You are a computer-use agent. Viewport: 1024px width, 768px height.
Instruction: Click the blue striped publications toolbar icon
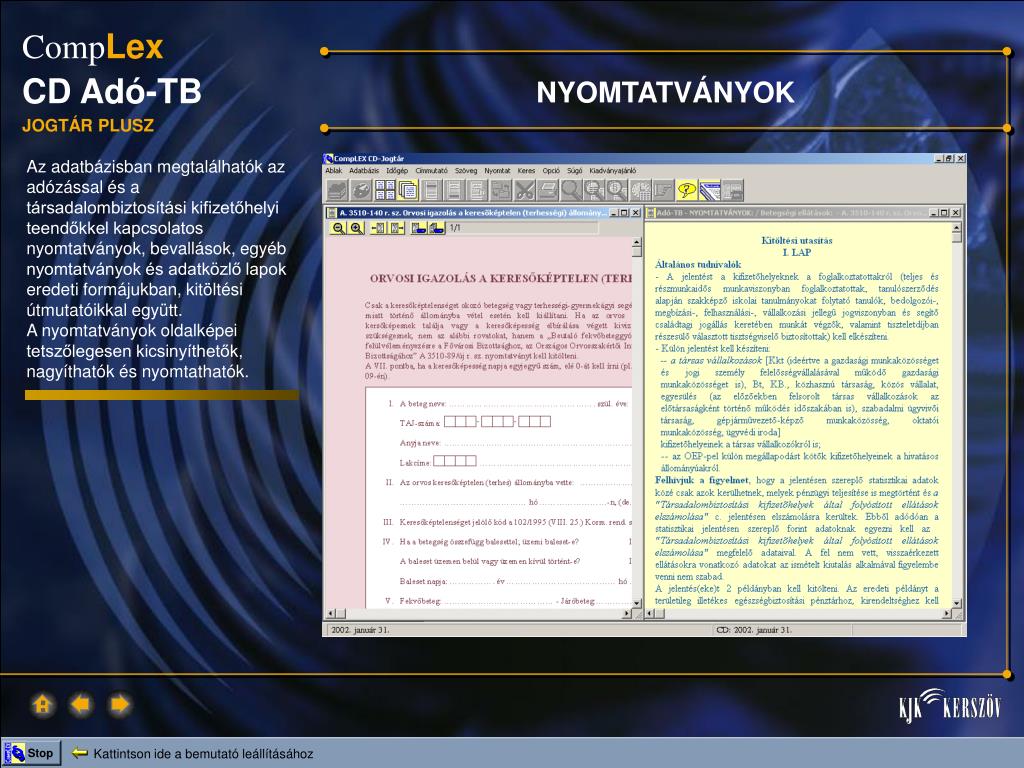(710, 190)
